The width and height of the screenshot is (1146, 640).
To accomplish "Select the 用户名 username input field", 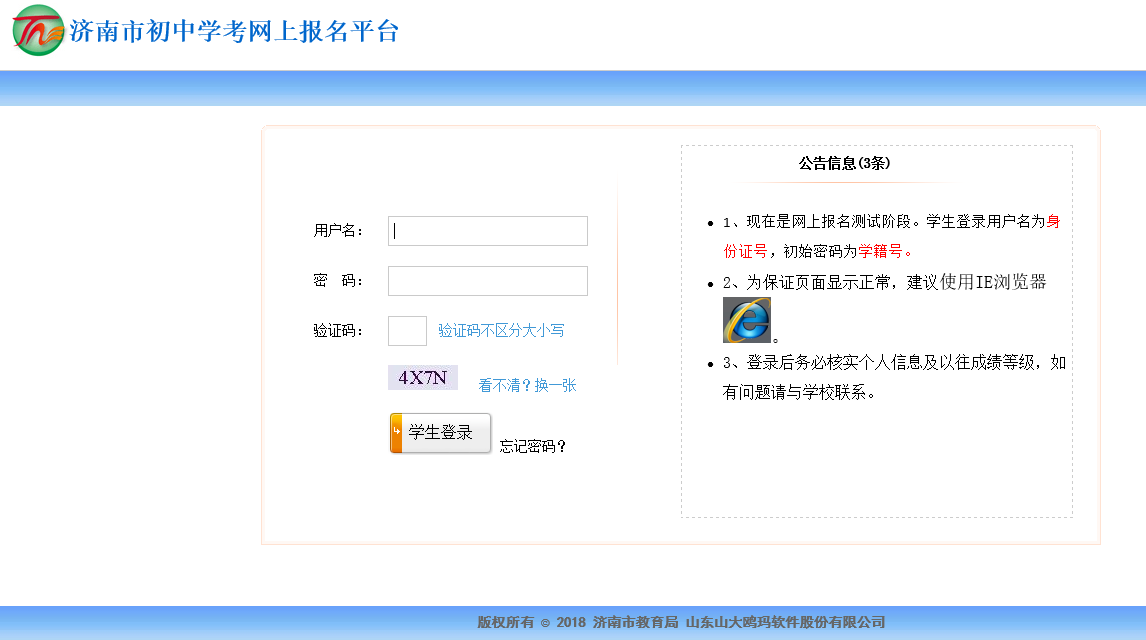I will pyautogui.click(x=487, y=231).
